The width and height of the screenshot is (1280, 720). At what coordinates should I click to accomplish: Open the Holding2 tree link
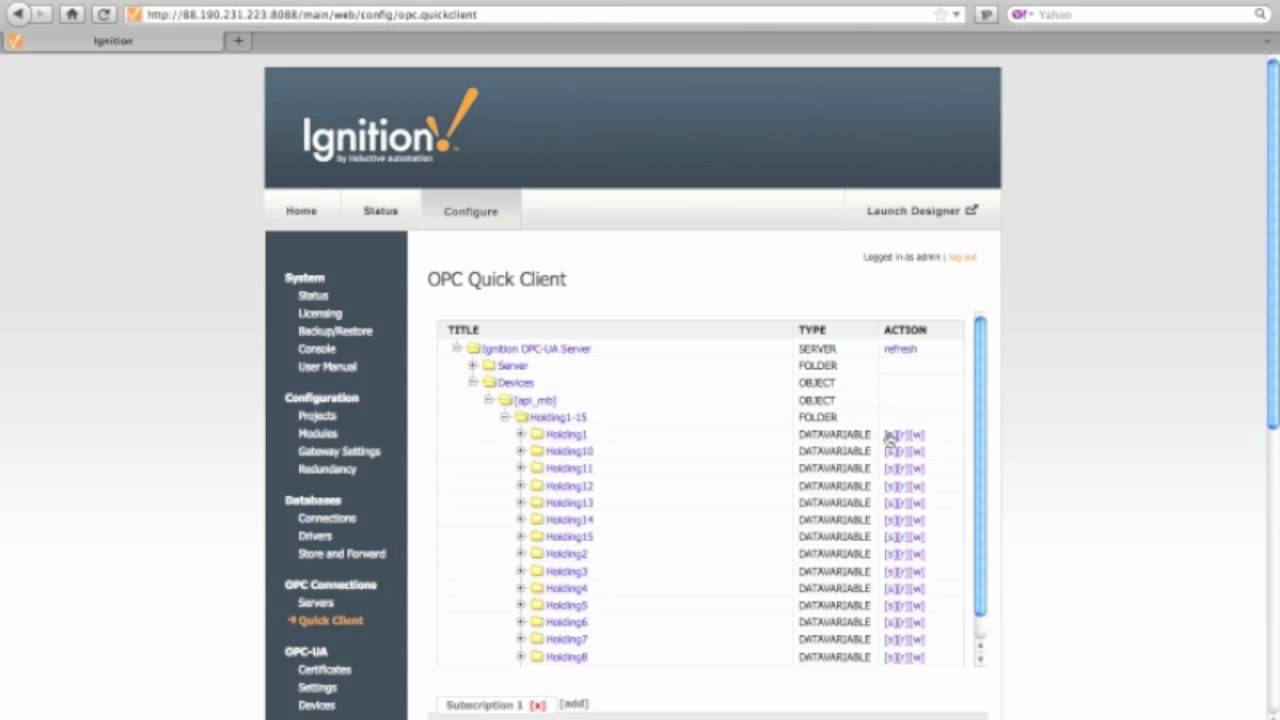pyautogui.click(x=566, y=553)
